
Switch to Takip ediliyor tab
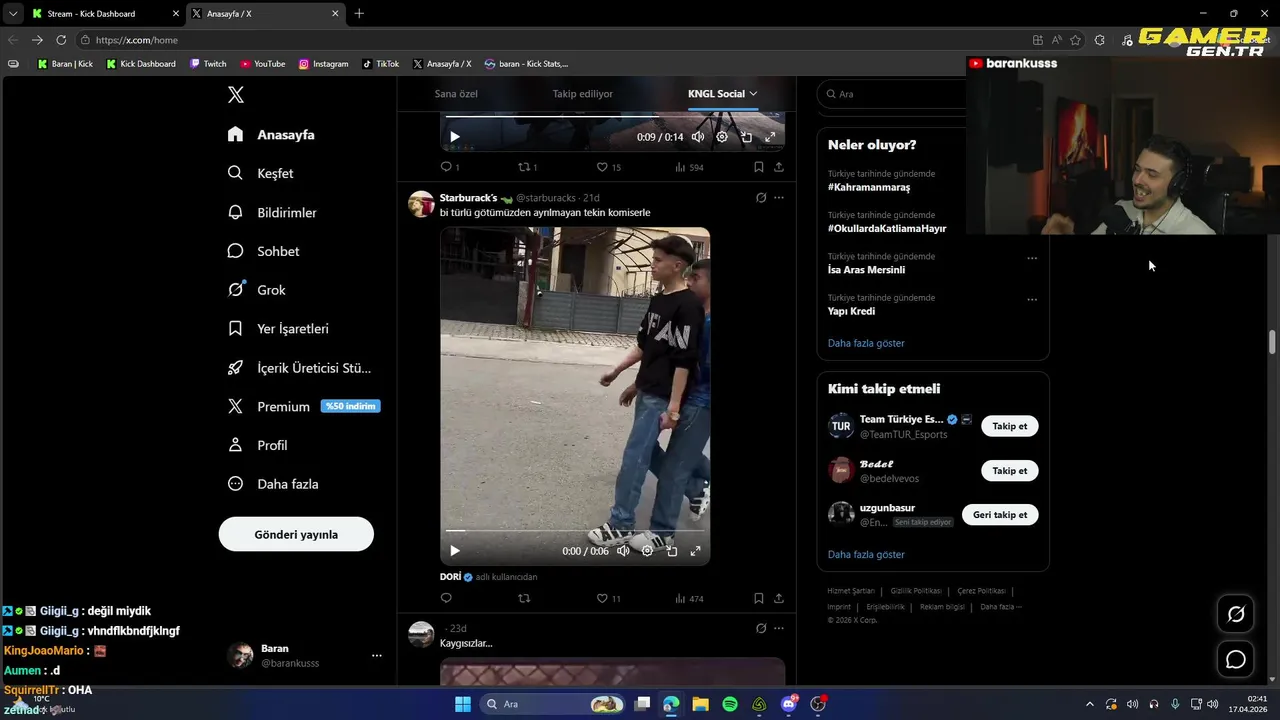(x=583, y=94)
